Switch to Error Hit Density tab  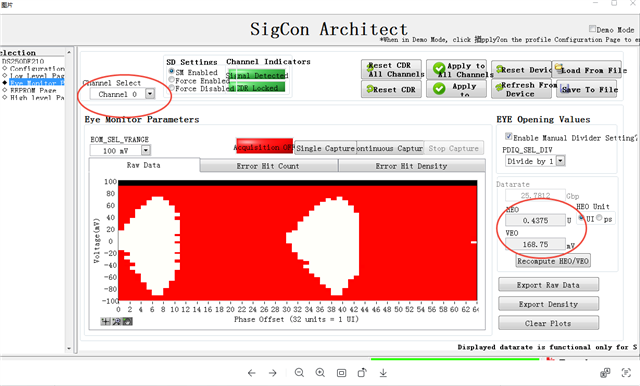[411, 166]
